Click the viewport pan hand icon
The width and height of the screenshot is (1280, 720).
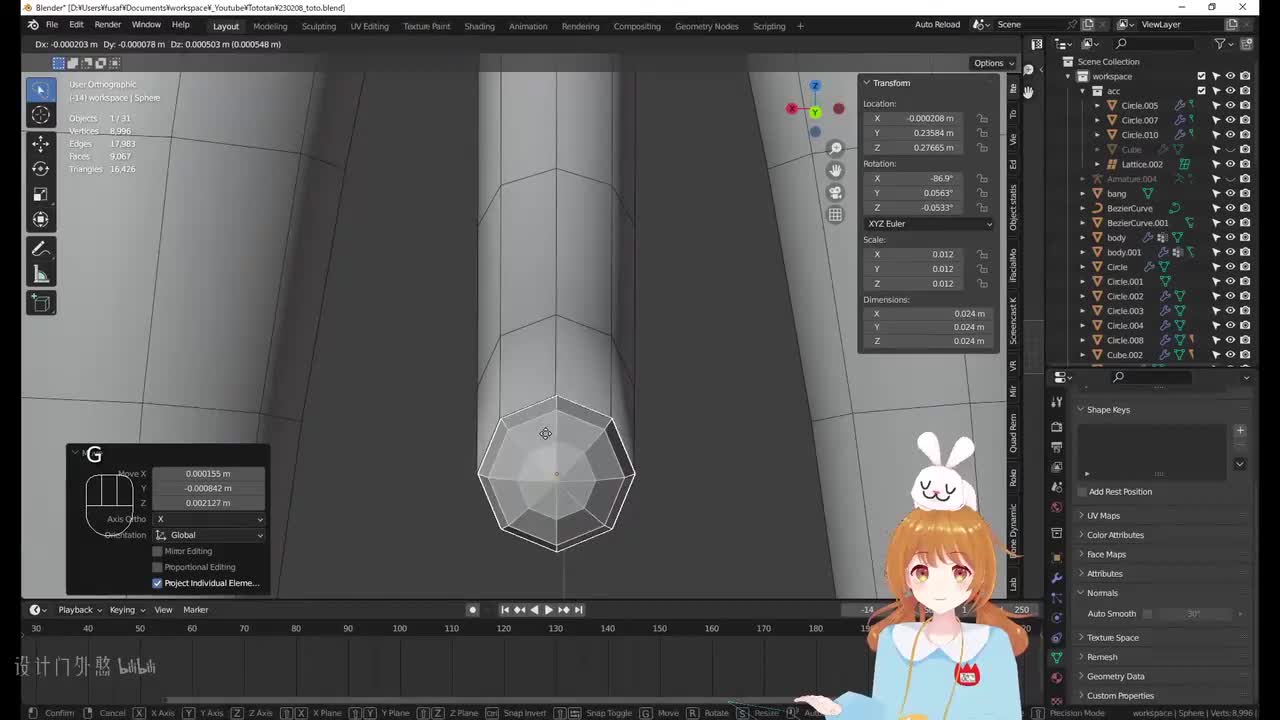(835, 170)
